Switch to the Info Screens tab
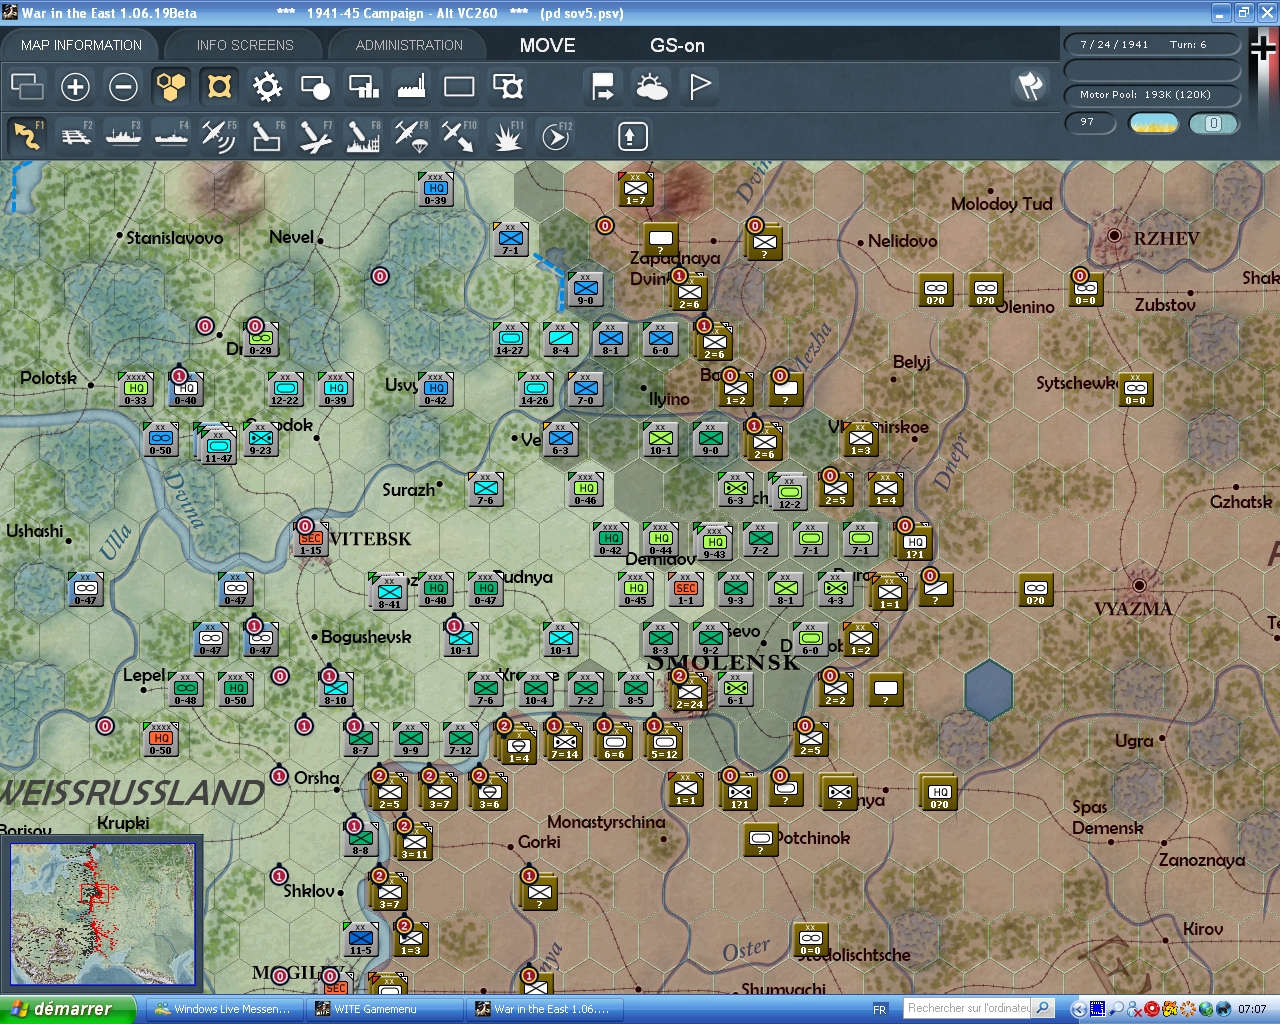This screenshot has width=1280, height=1024. pyautogui.click(x=245, y=45)
